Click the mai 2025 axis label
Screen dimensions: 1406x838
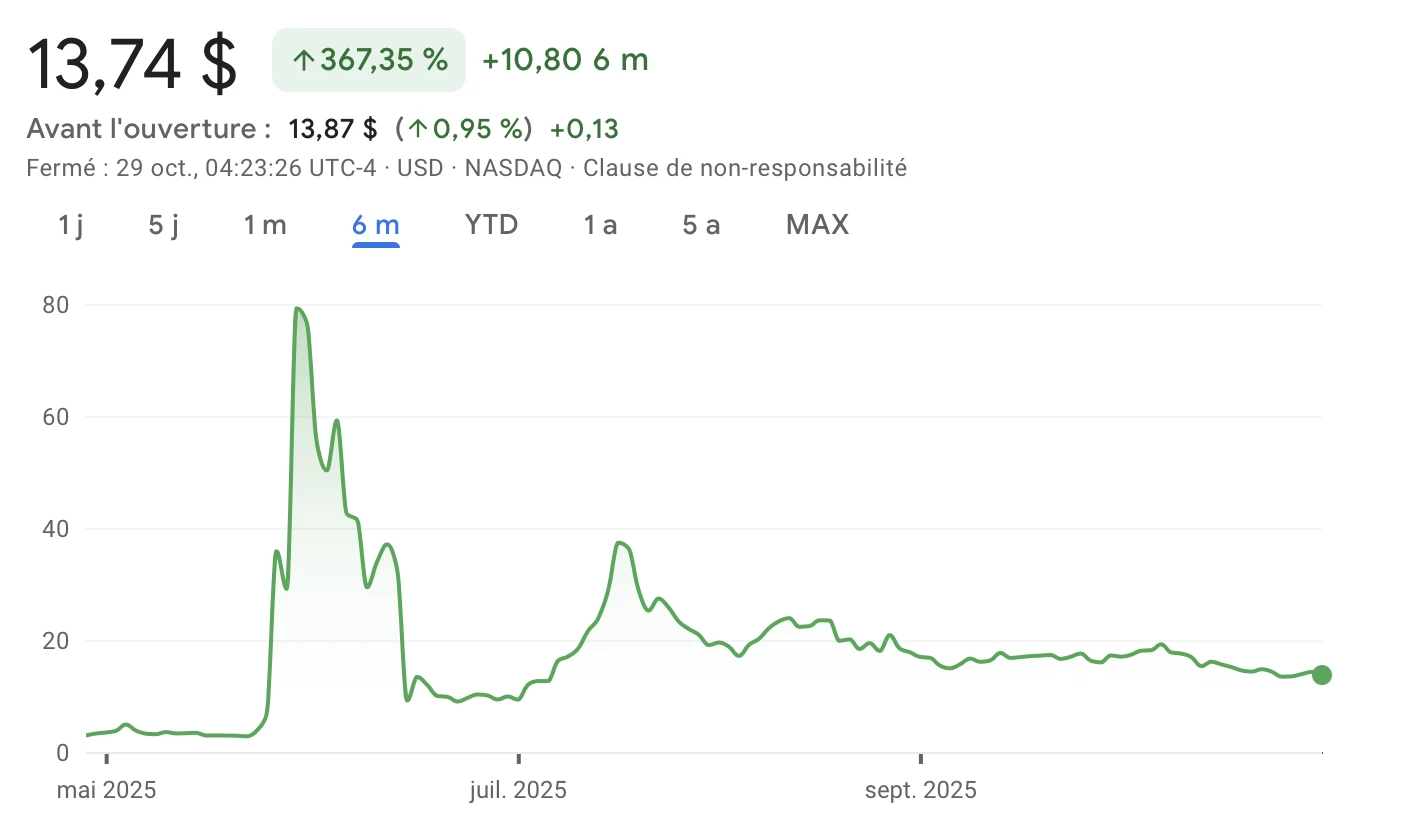click(x=106, y=789)
